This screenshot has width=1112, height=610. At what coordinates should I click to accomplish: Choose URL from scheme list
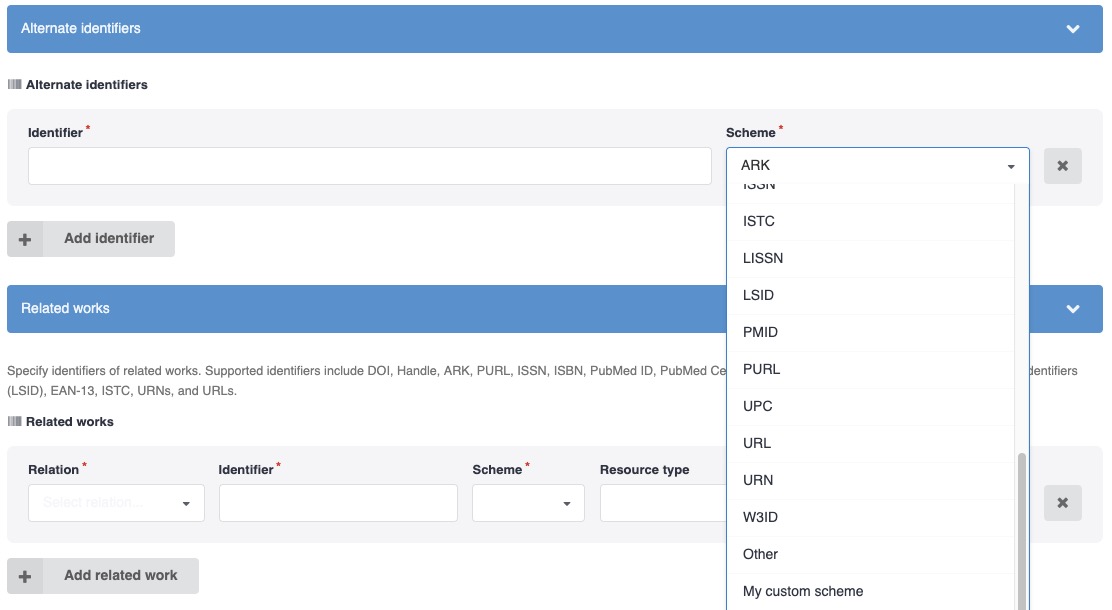coord(757,443)
